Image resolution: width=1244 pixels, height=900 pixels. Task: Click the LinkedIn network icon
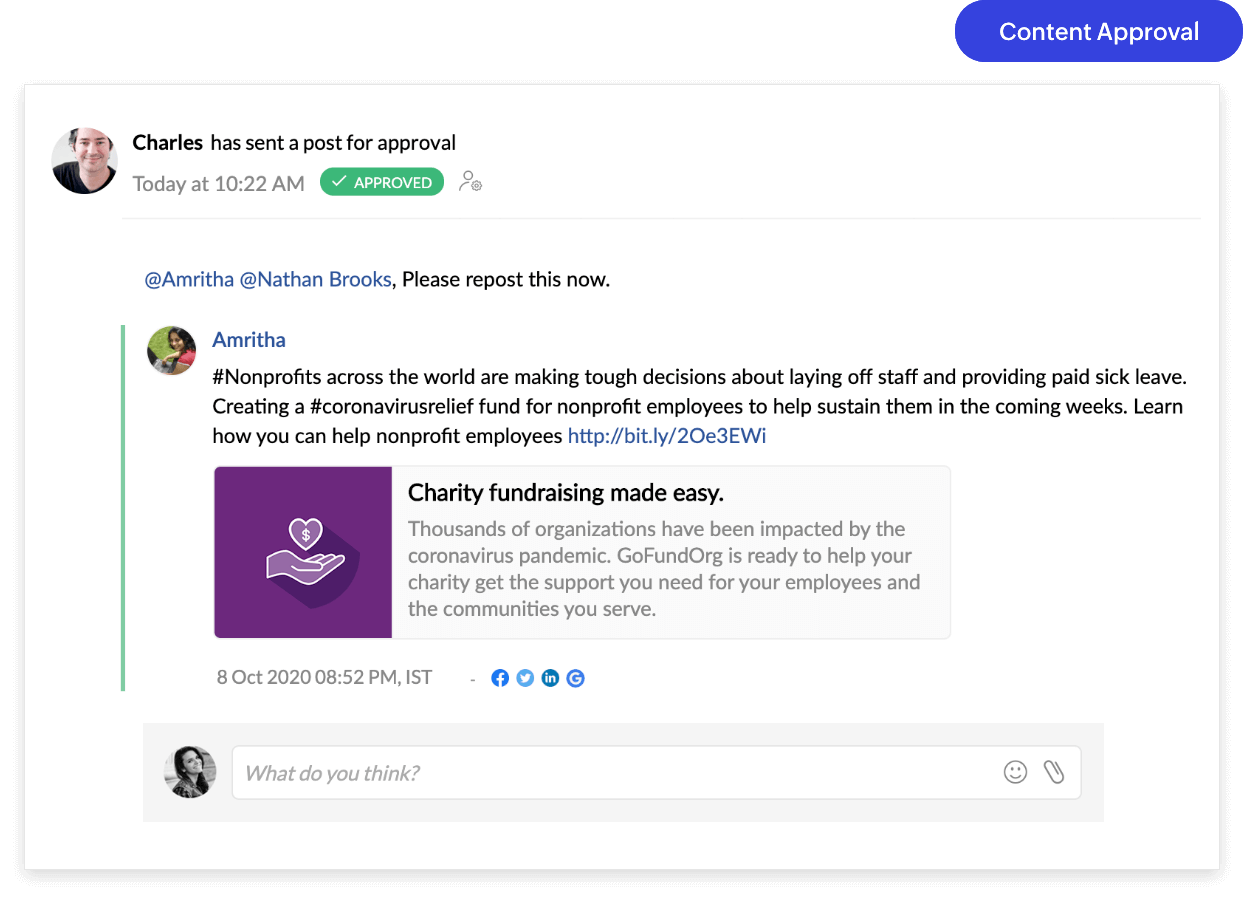(550, 678)
